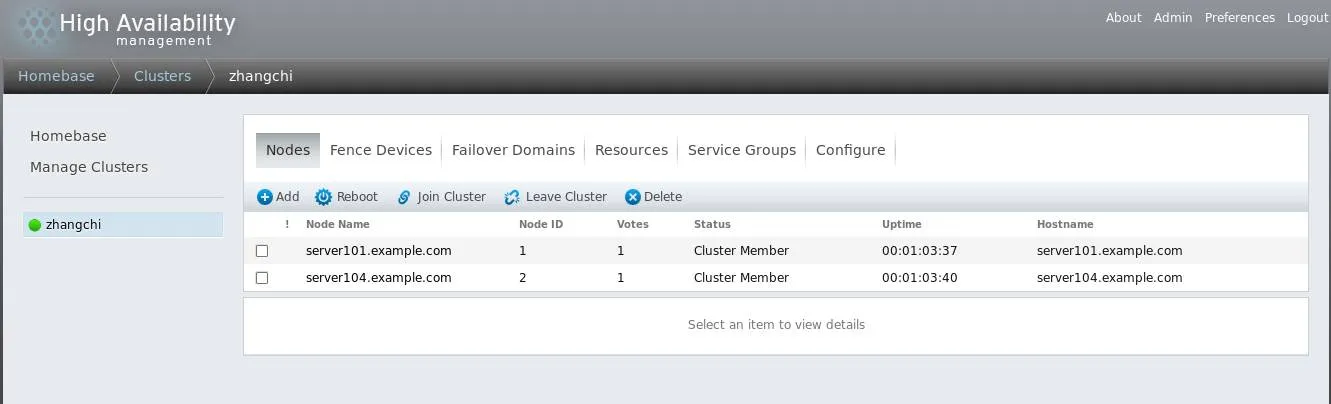Click the Reboot gear icon

(x=323, y=197)
